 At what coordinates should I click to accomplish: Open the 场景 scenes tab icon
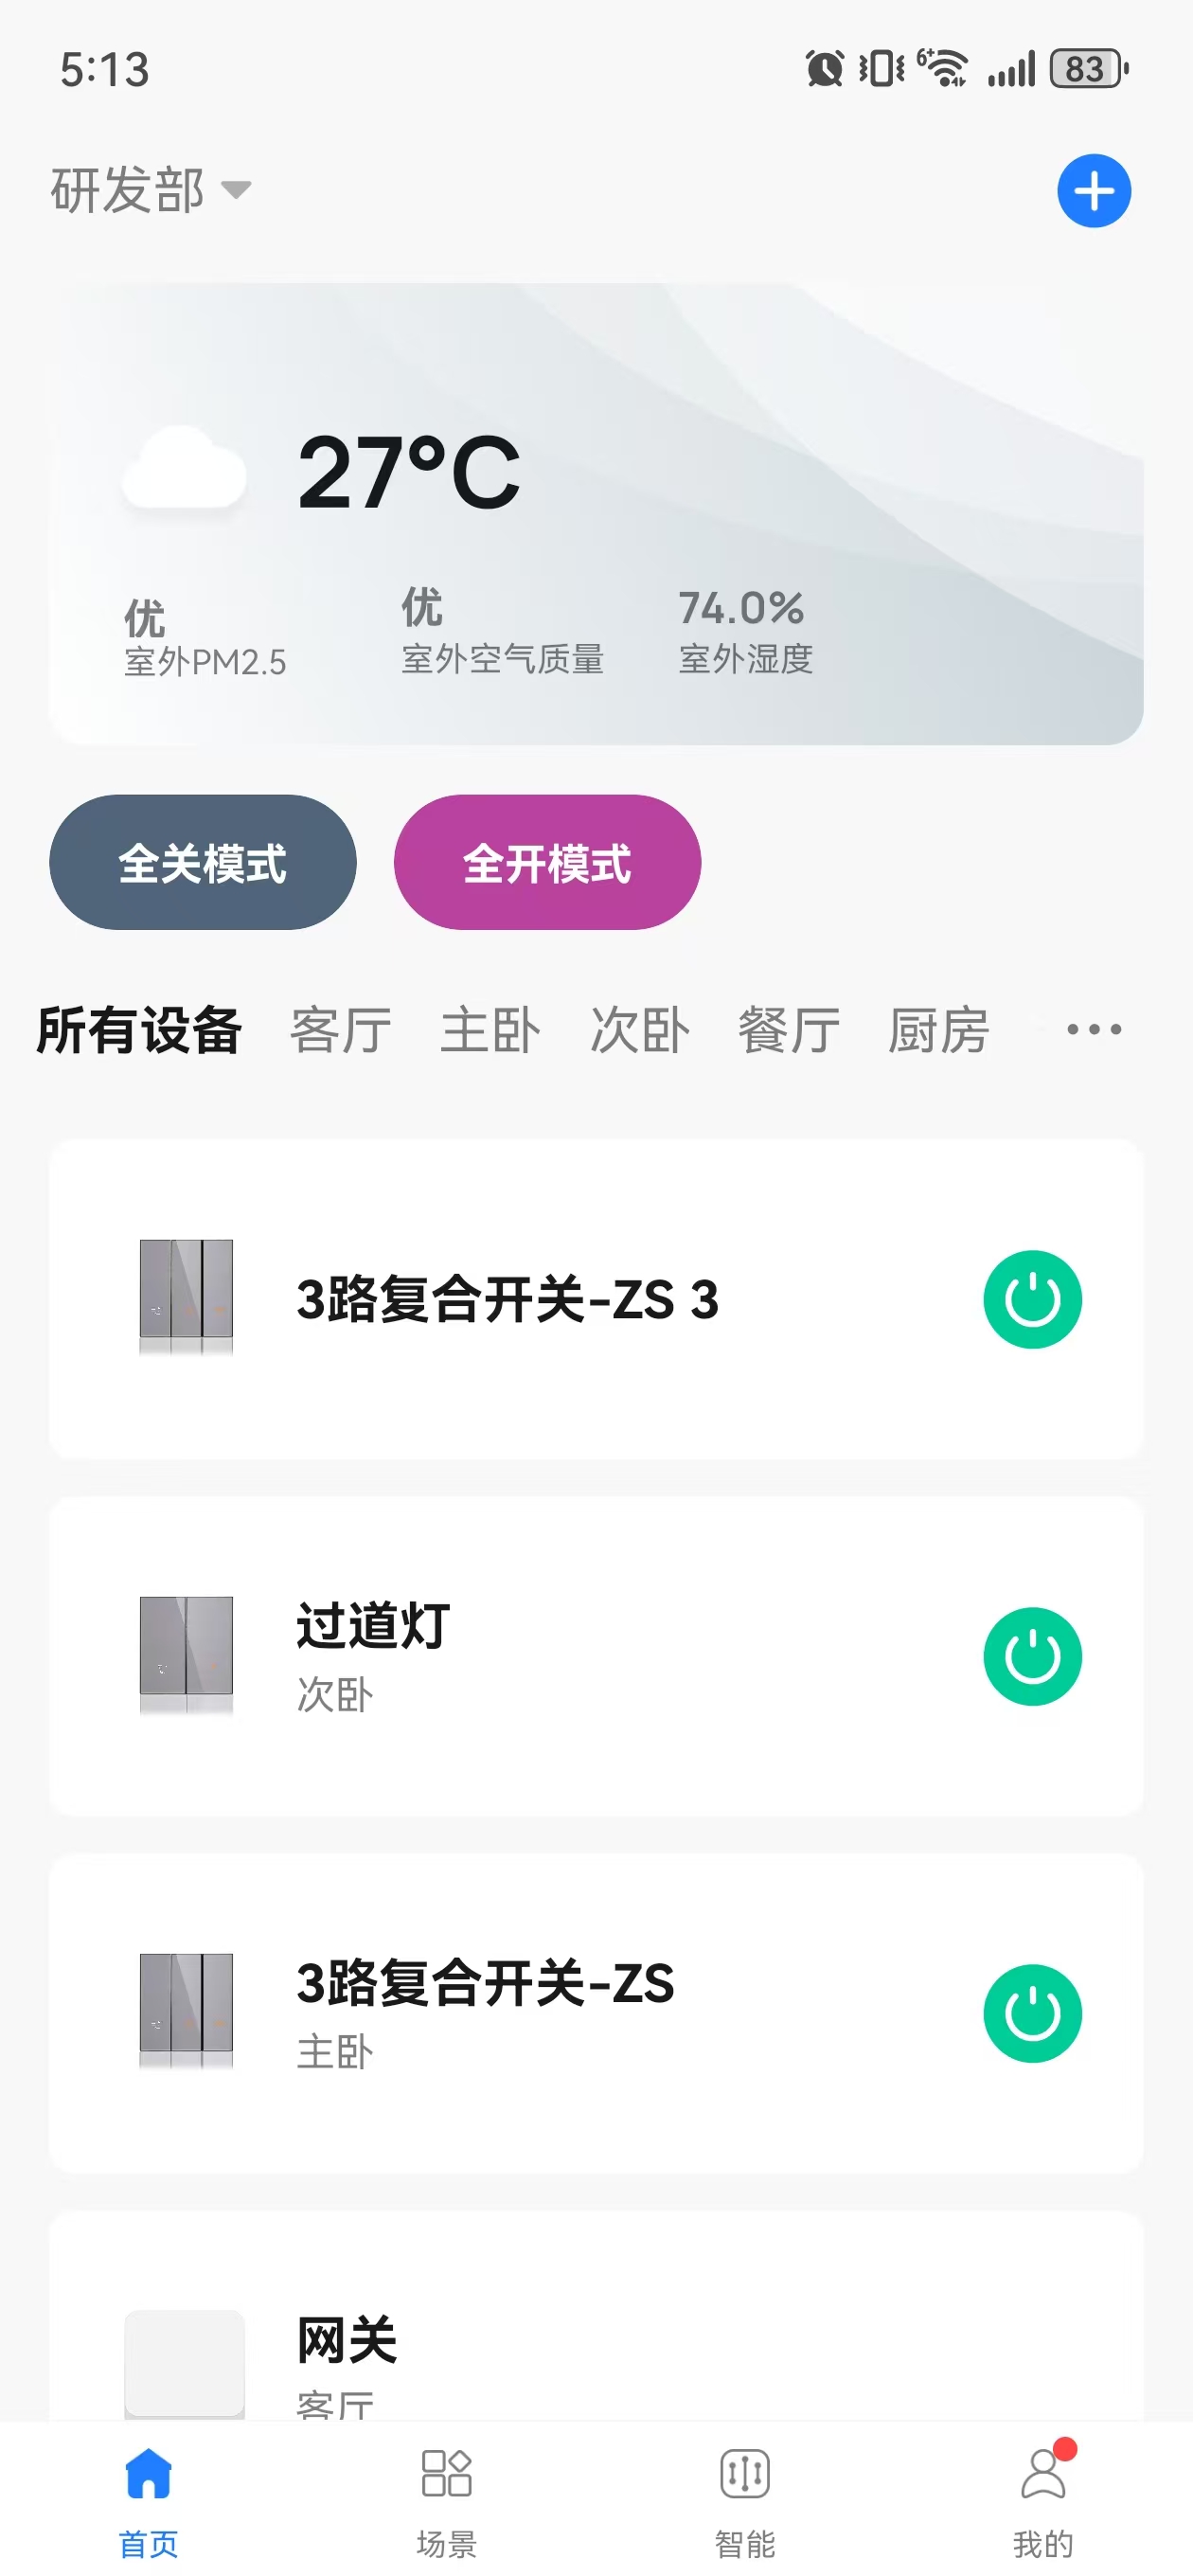446,2473
